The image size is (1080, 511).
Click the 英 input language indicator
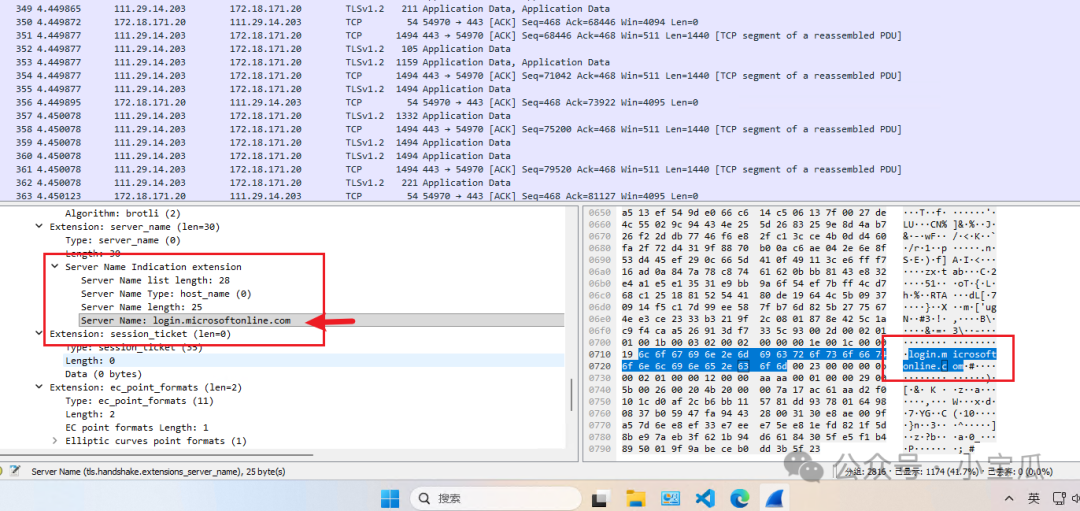pyautogui.click(x=1033, y=498)
